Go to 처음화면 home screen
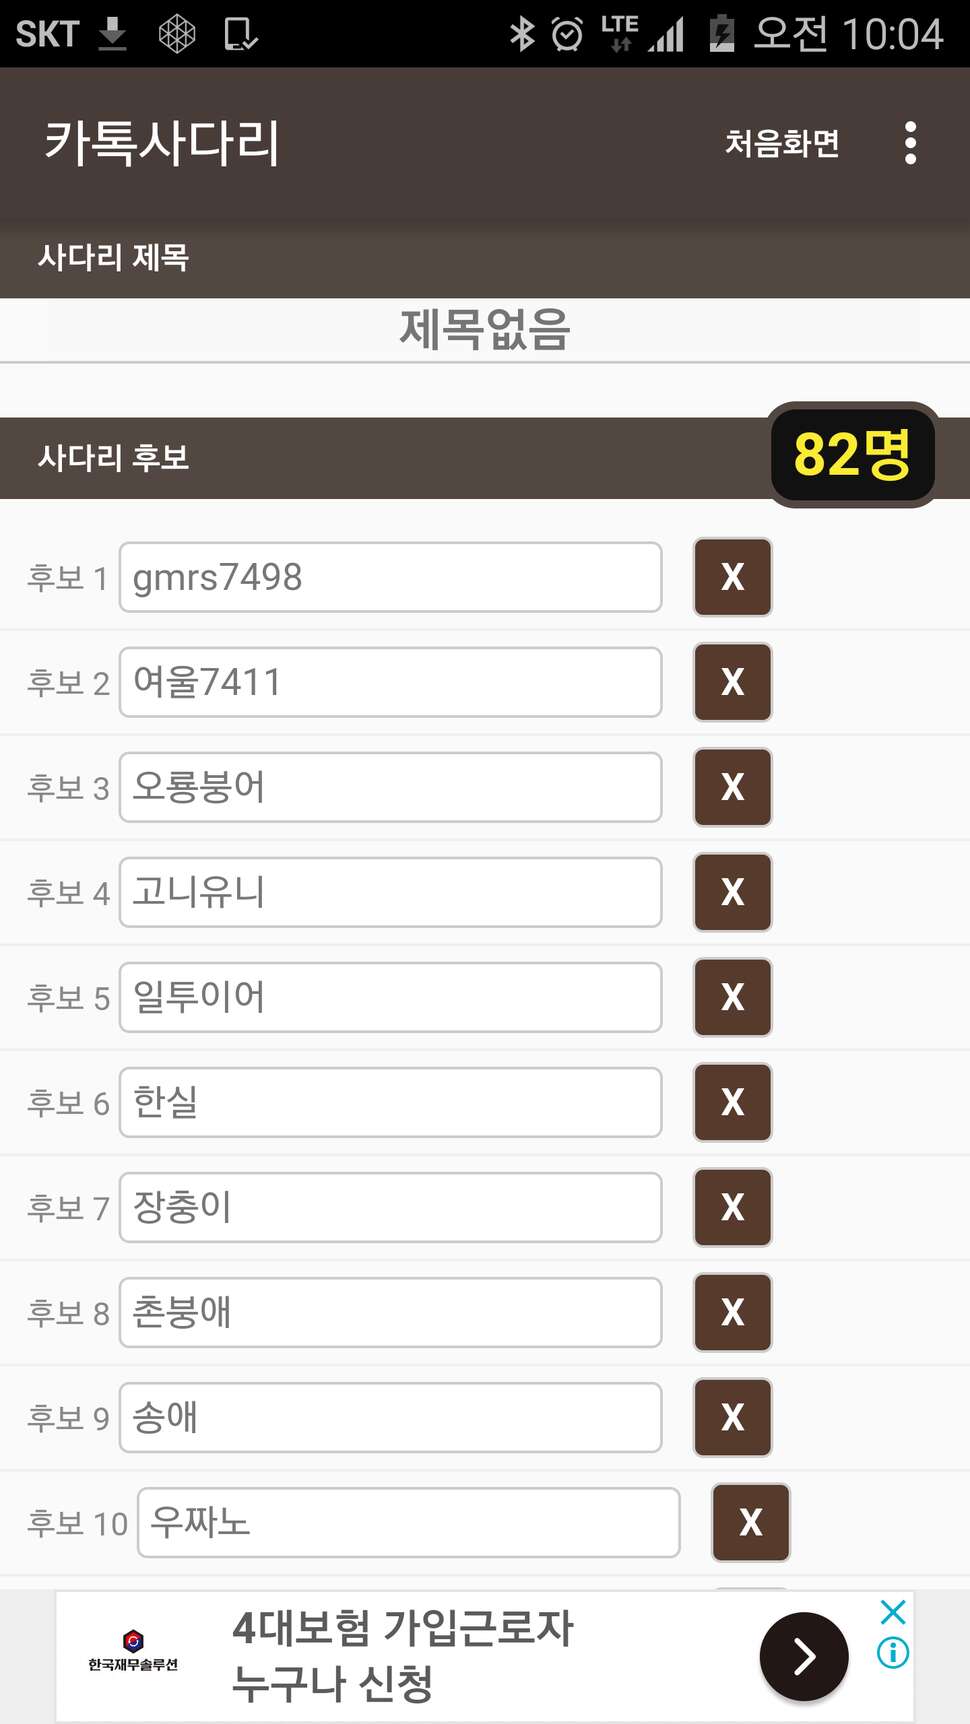This screenshot has height=1724, width=970. (x=782, y=143)
